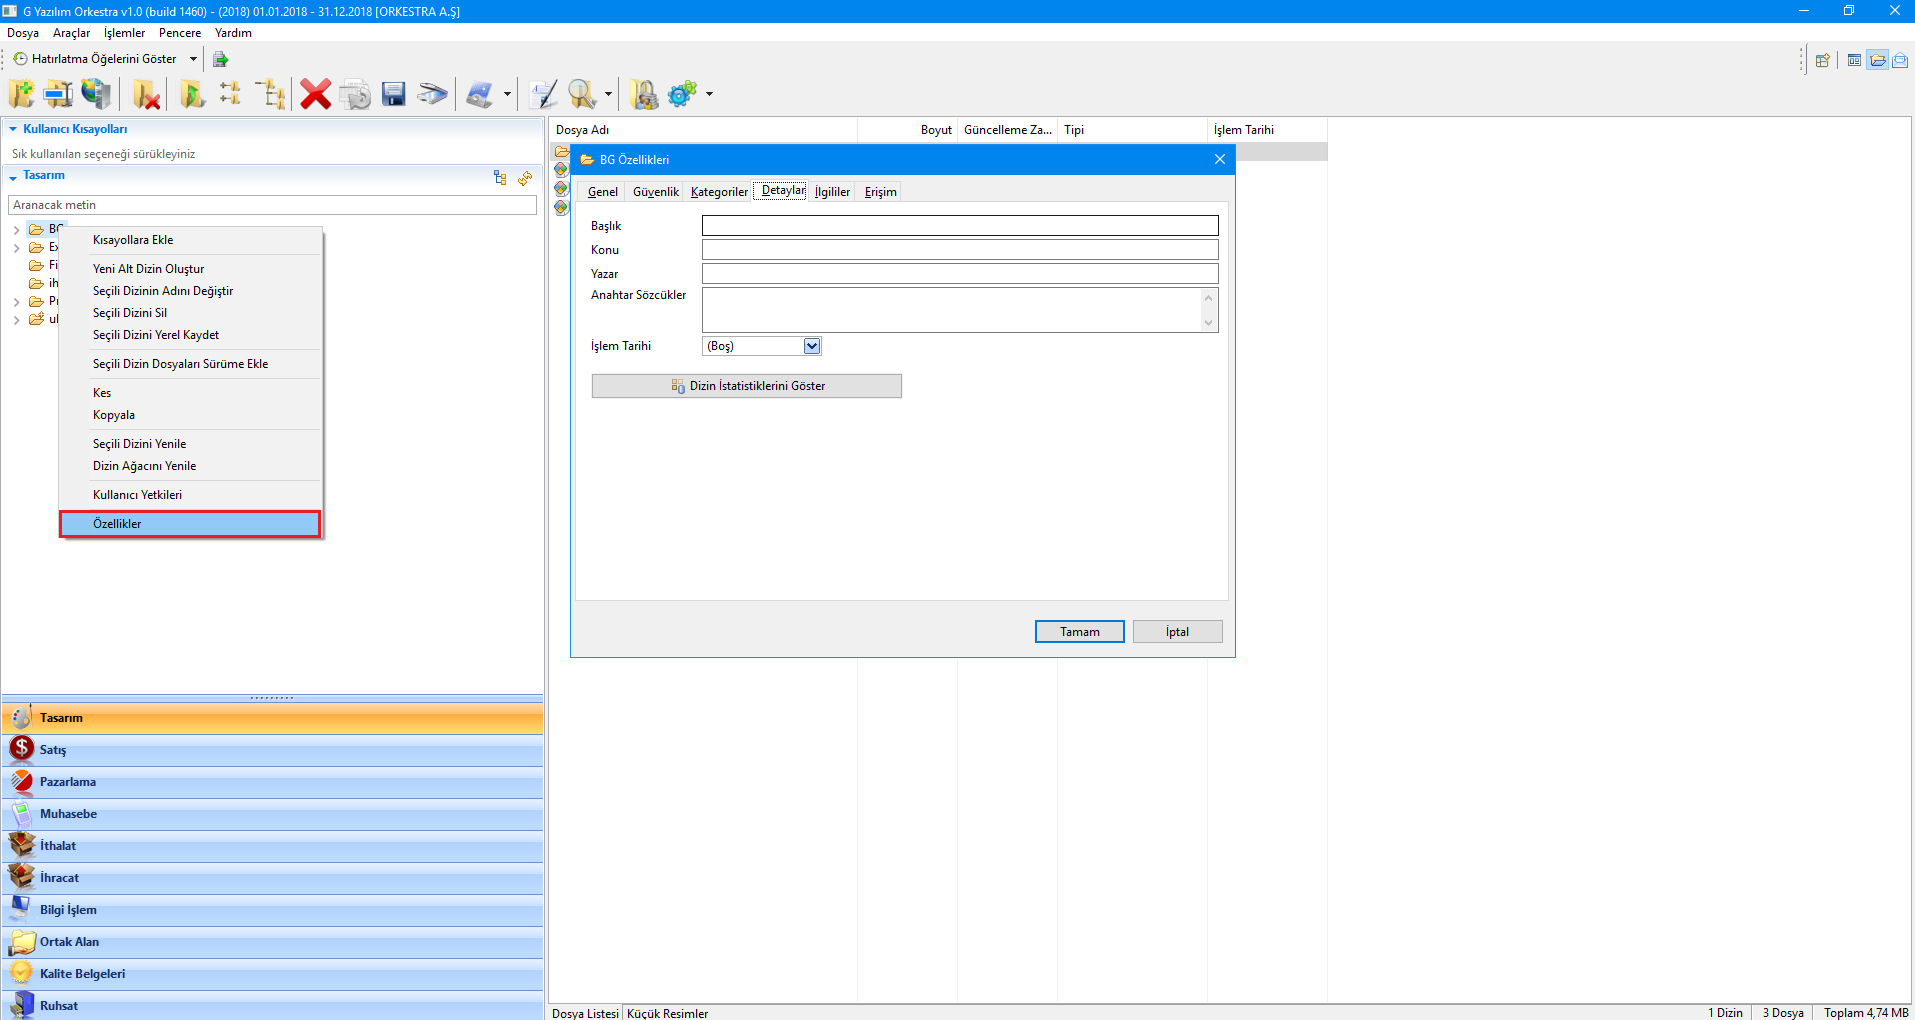This screenshot has width=1915, height=1020.
Task: Click the folder with padlock permissions icon
Action: tap(645, 94)
